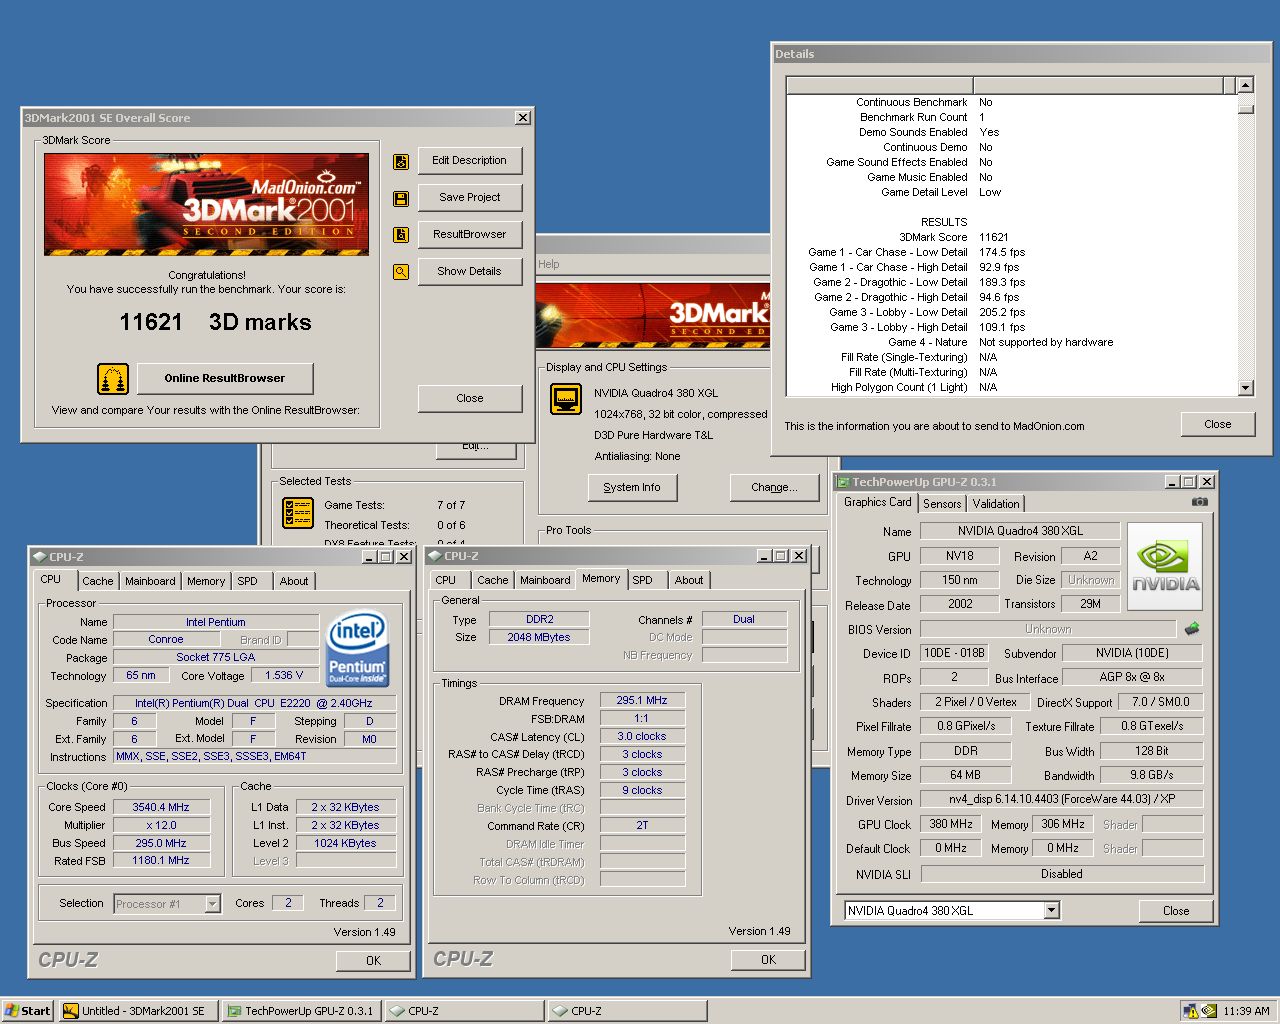1280x1024 pixels.
Task: Switch to the Sensors tab in GPU-Z
Action: coord(942,504)
